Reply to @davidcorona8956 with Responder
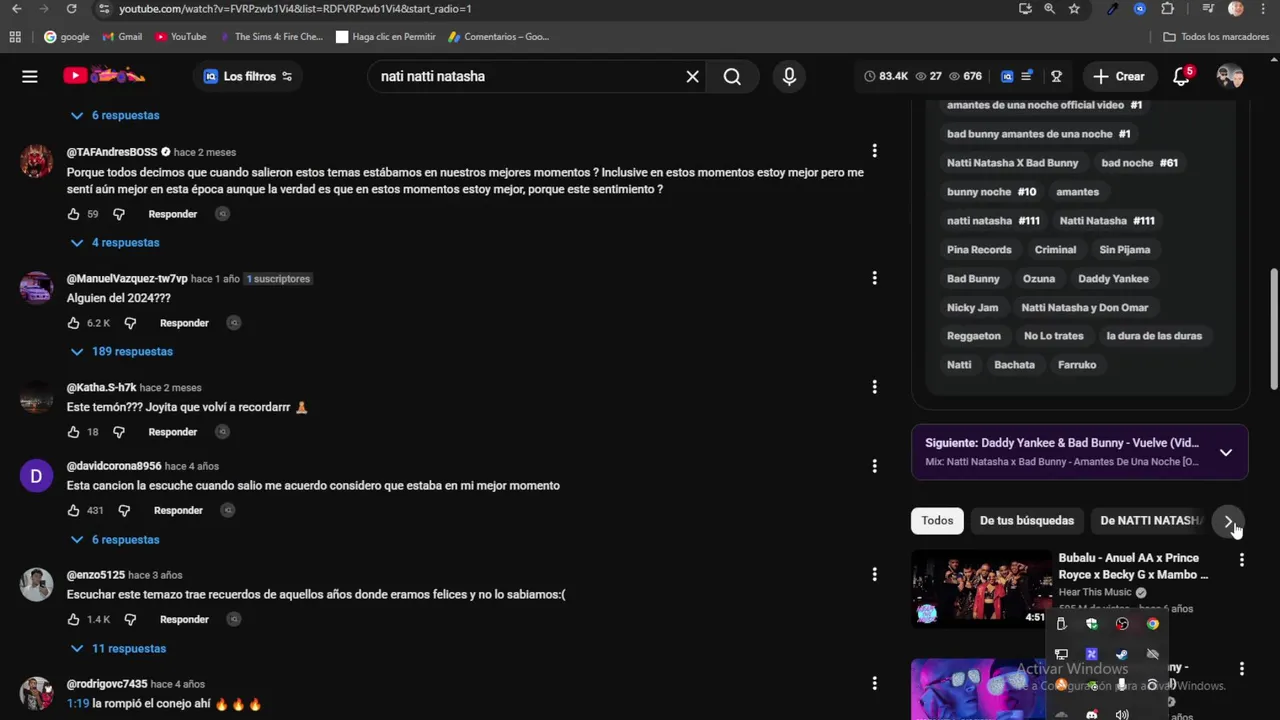 tap(178, 510)
